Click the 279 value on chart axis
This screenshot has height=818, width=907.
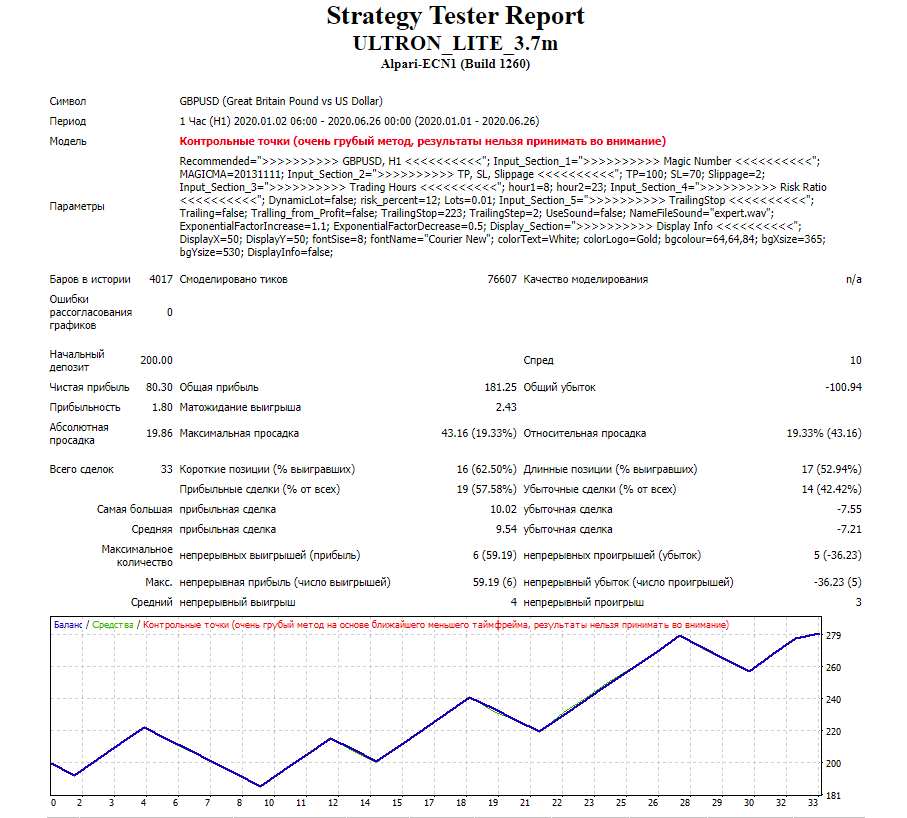coord(834,636)
